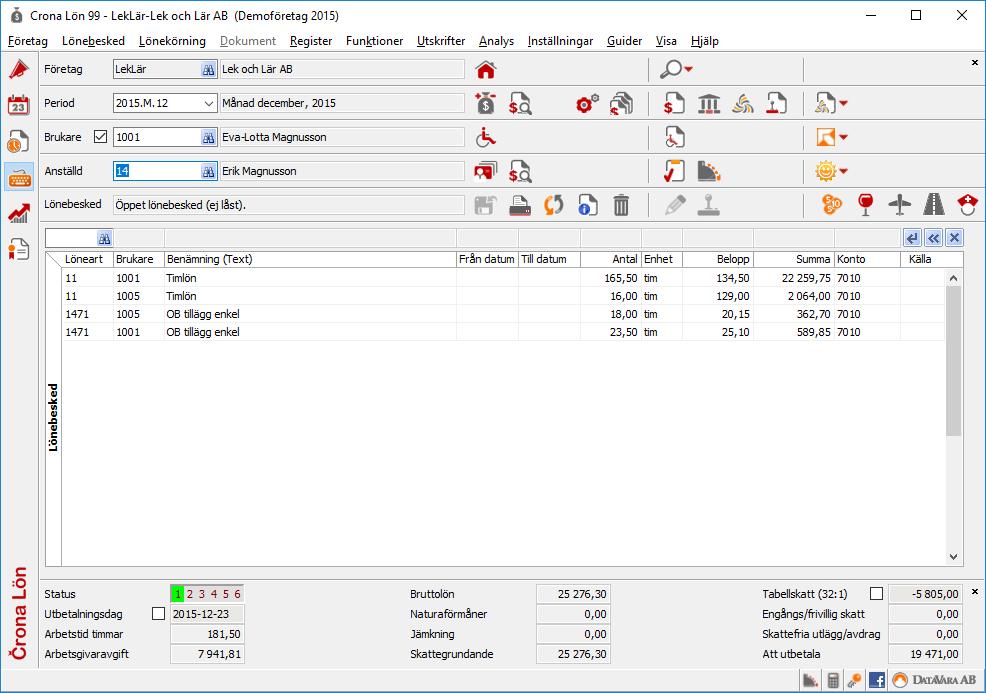Click the Summa column header
Image resolution: width=986 pixels, height=693 pixels.
[x=794, y=259]
